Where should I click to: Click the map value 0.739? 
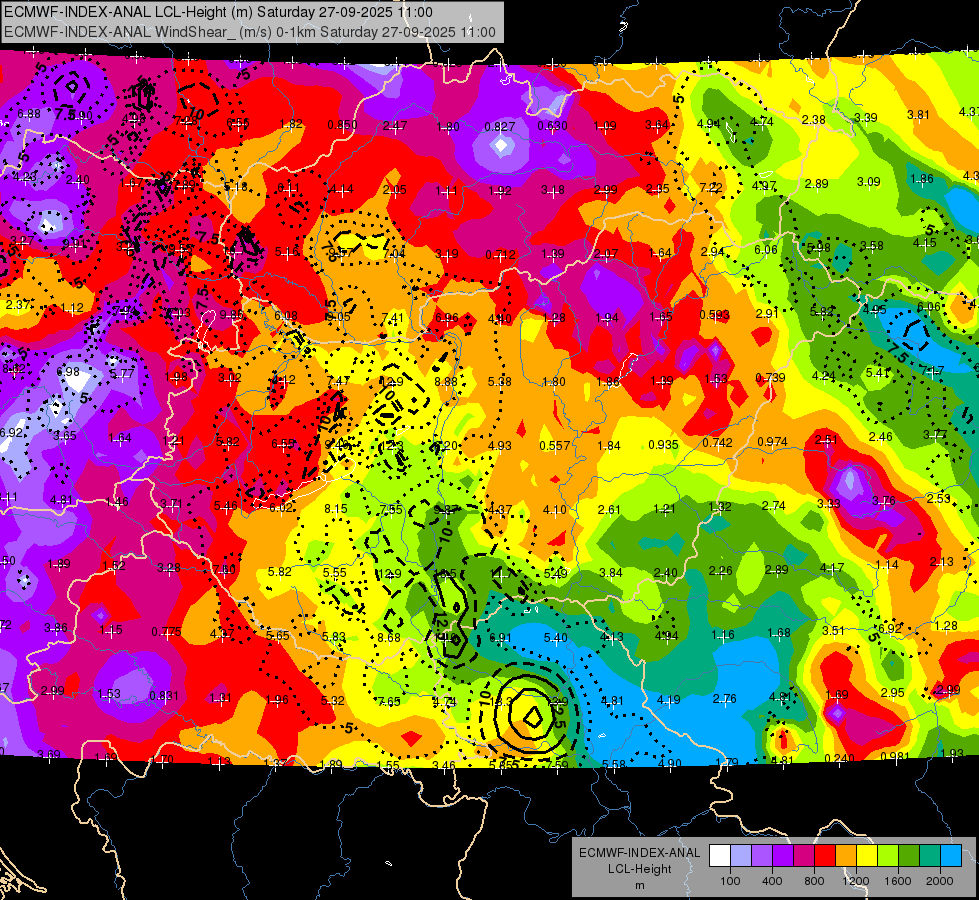click(770, 377)
